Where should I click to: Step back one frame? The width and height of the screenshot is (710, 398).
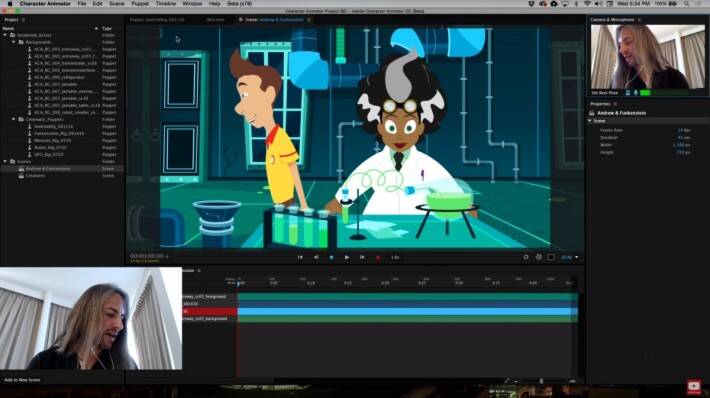(317, 257)
